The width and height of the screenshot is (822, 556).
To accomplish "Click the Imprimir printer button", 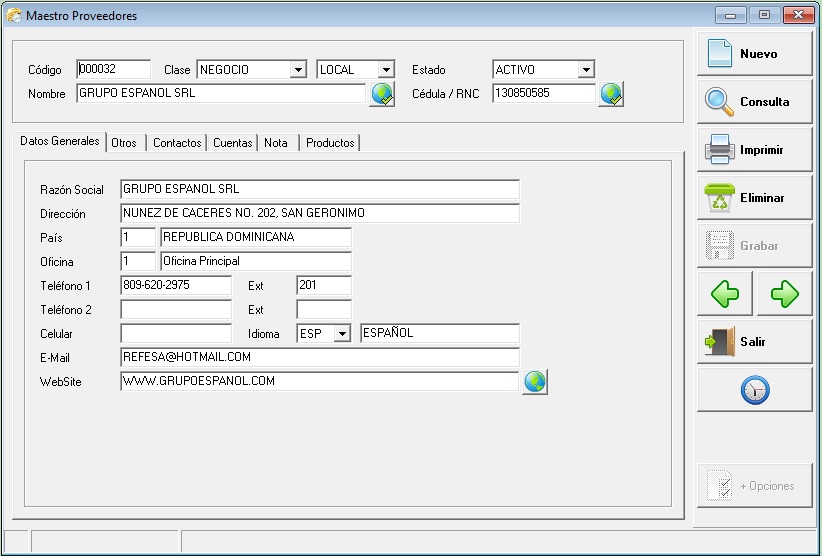I will [754, 150].
